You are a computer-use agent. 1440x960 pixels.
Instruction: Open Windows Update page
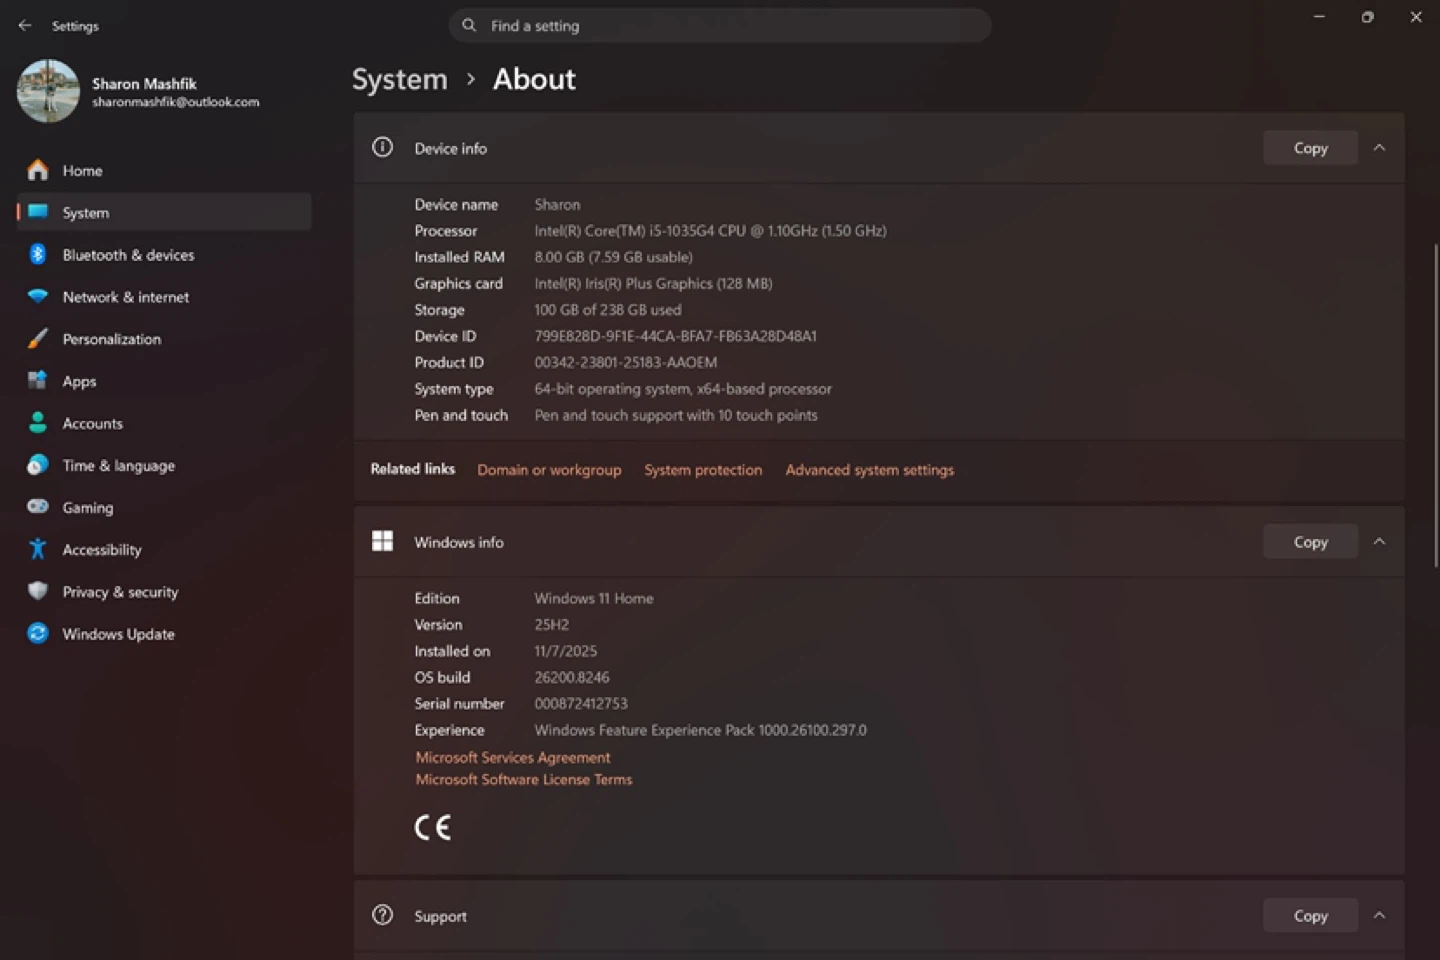164,633
